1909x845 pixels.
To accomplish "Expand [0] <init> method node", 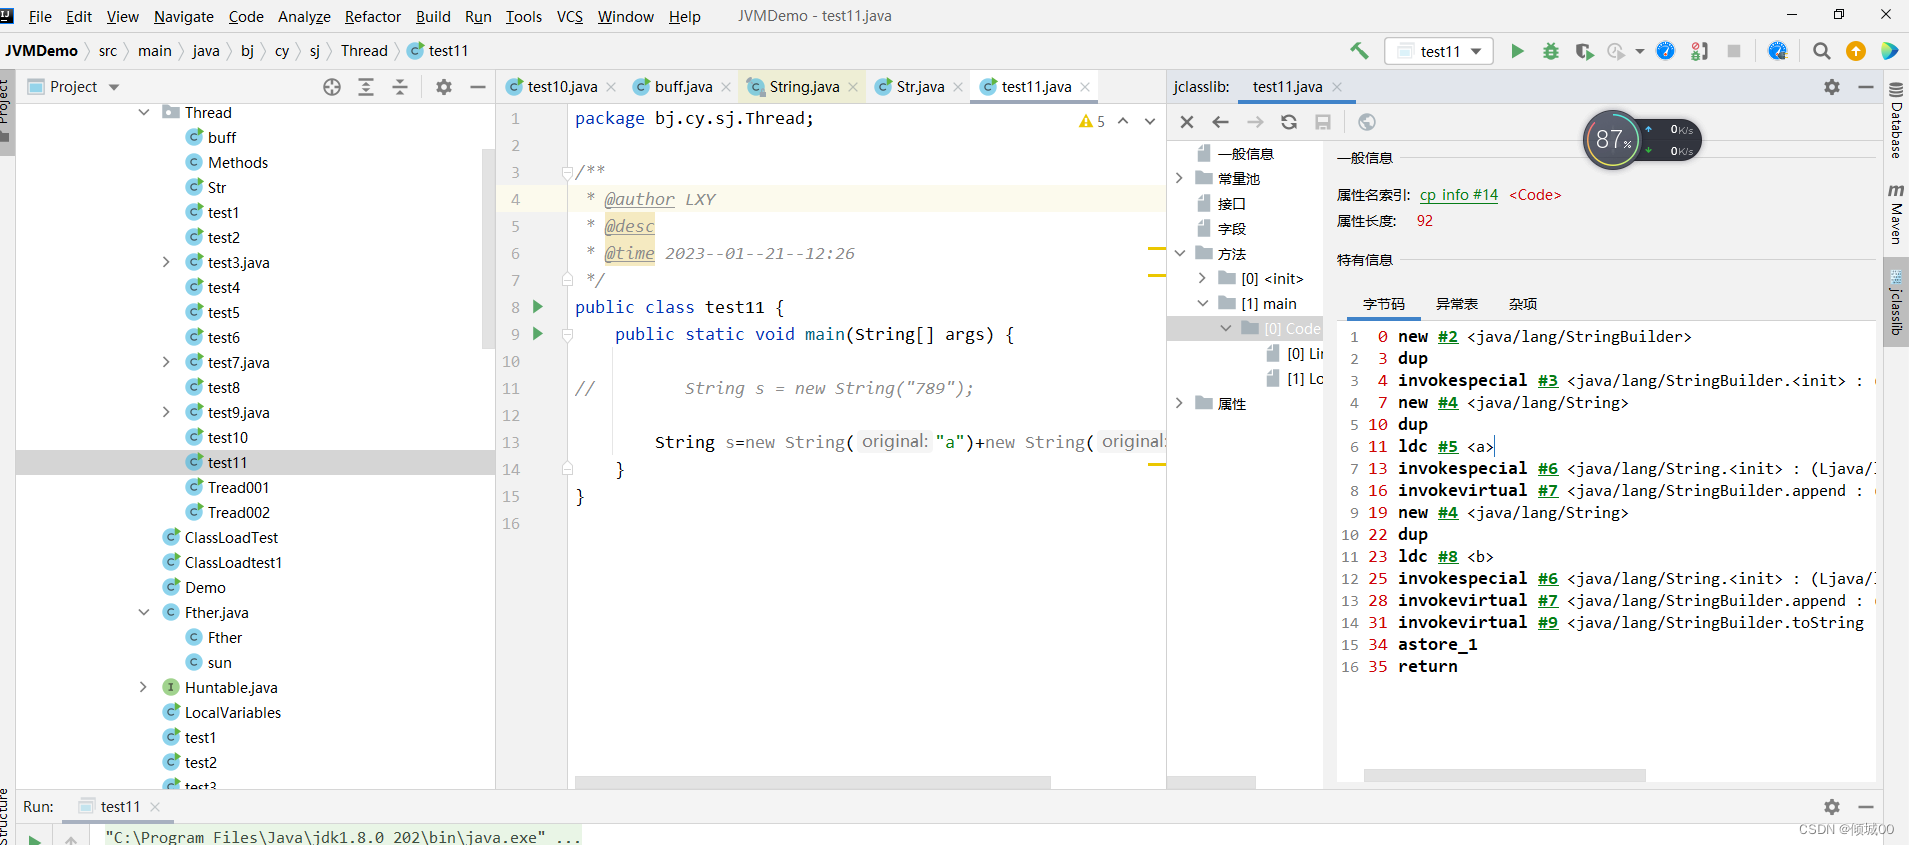I will [x=1203, y=278].
